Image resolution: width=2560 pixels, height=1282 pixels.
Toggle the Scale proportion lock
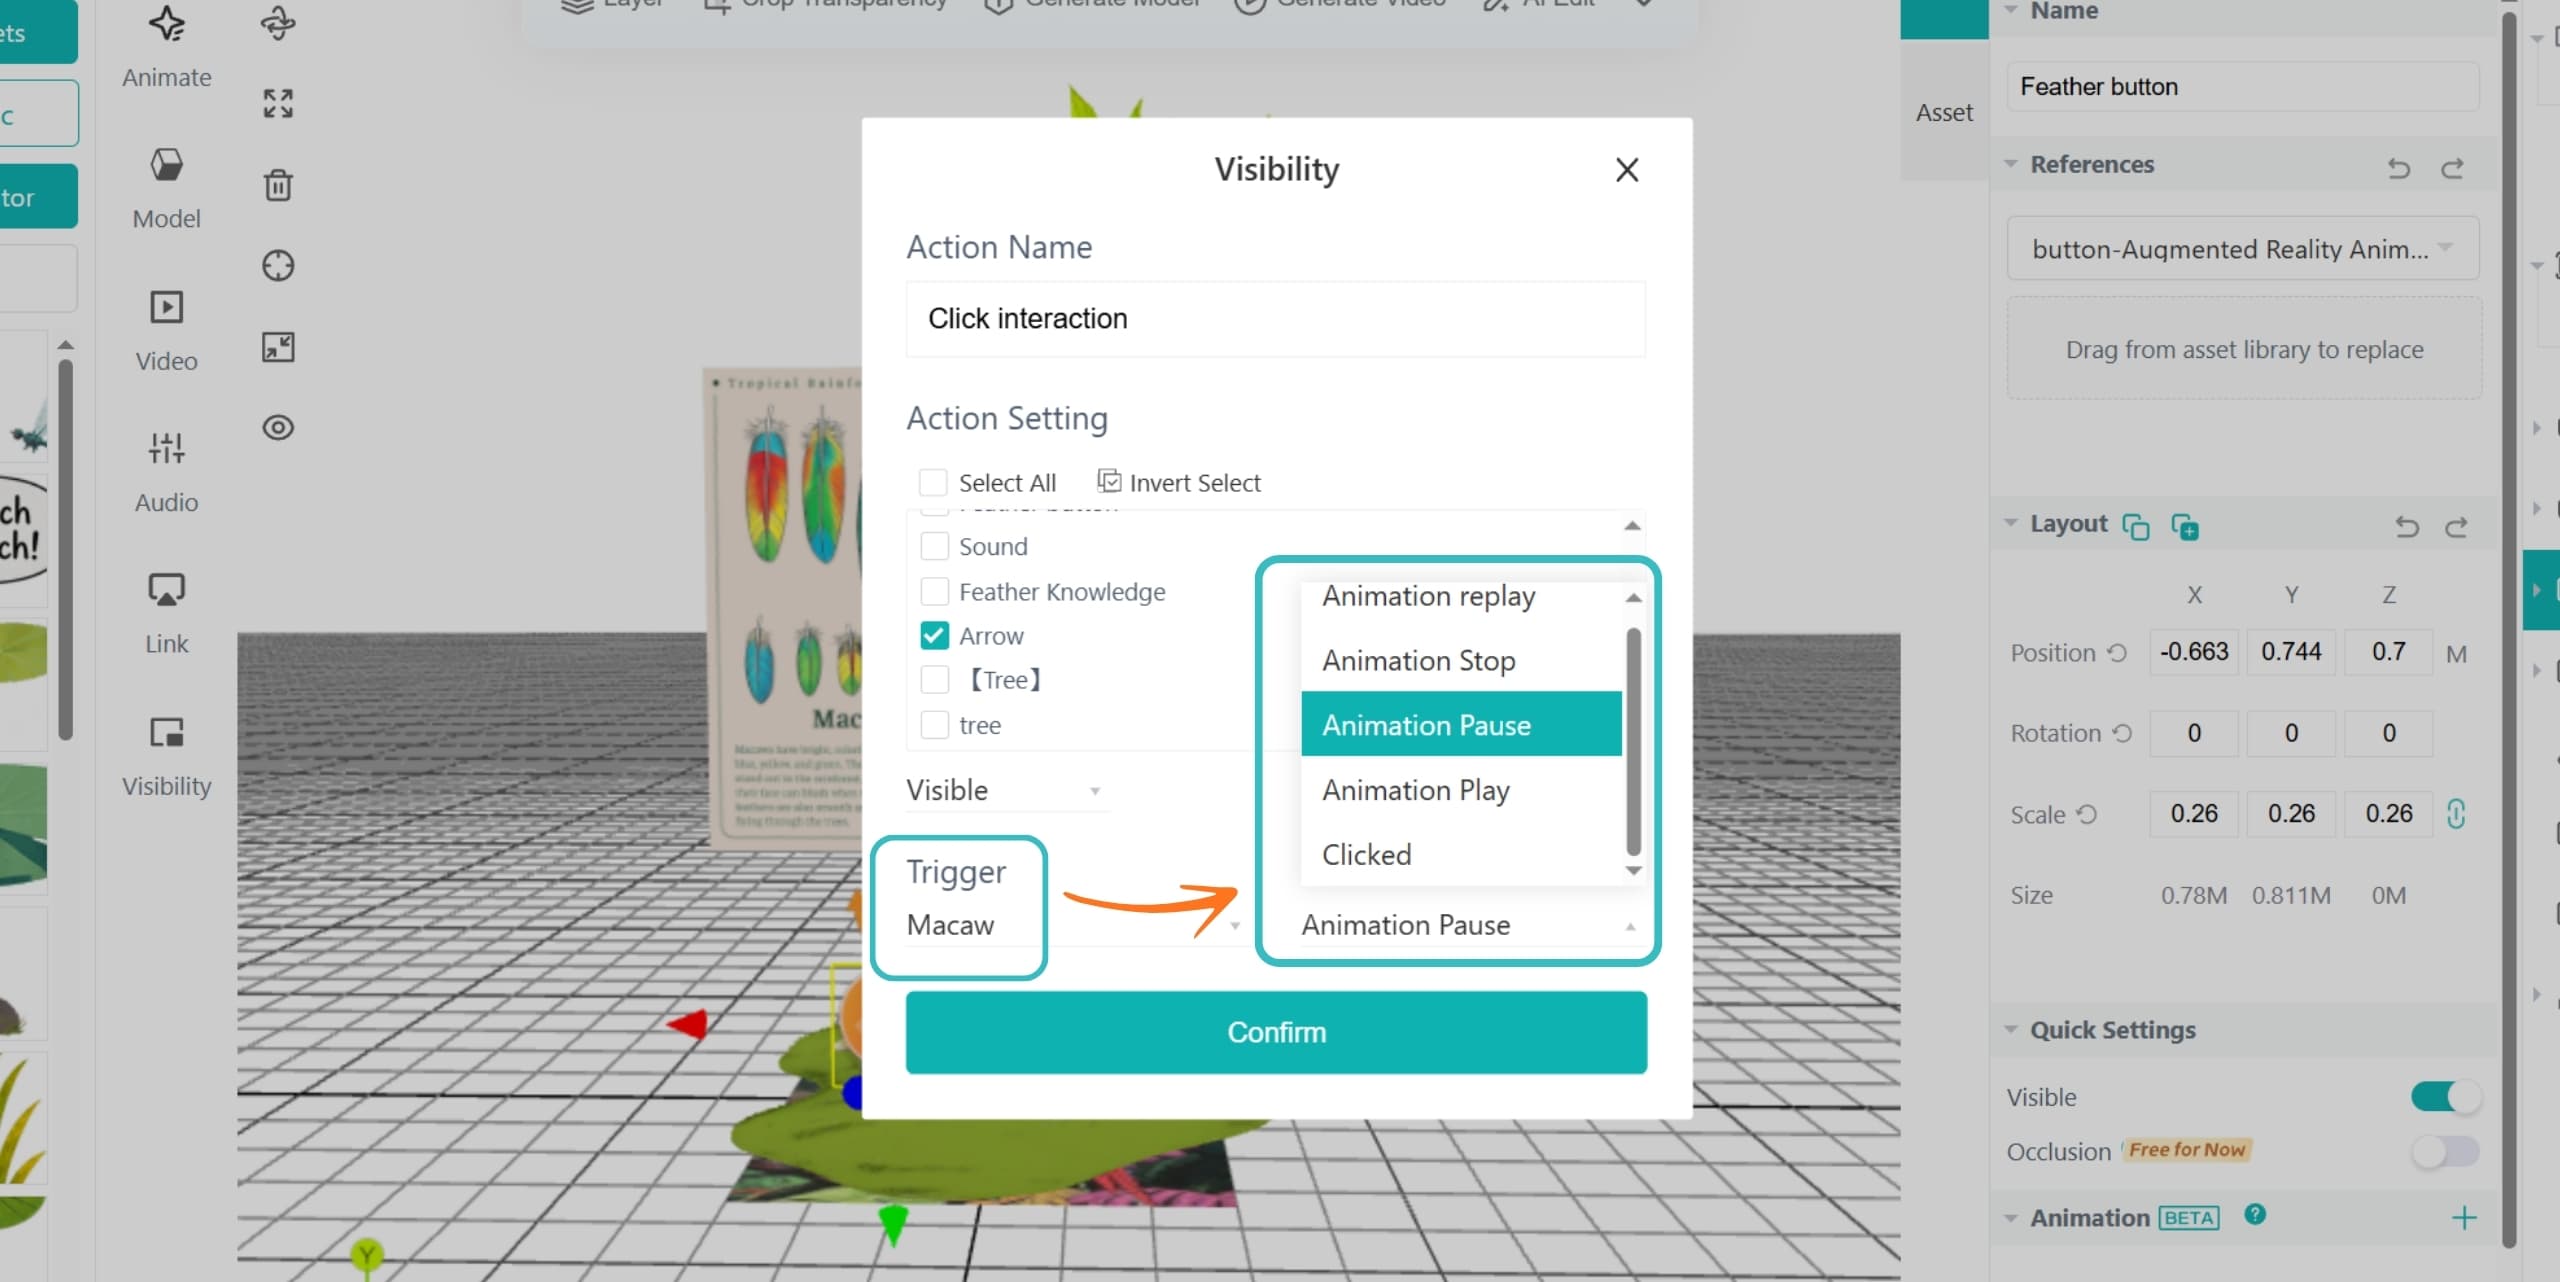[2456, 814]
